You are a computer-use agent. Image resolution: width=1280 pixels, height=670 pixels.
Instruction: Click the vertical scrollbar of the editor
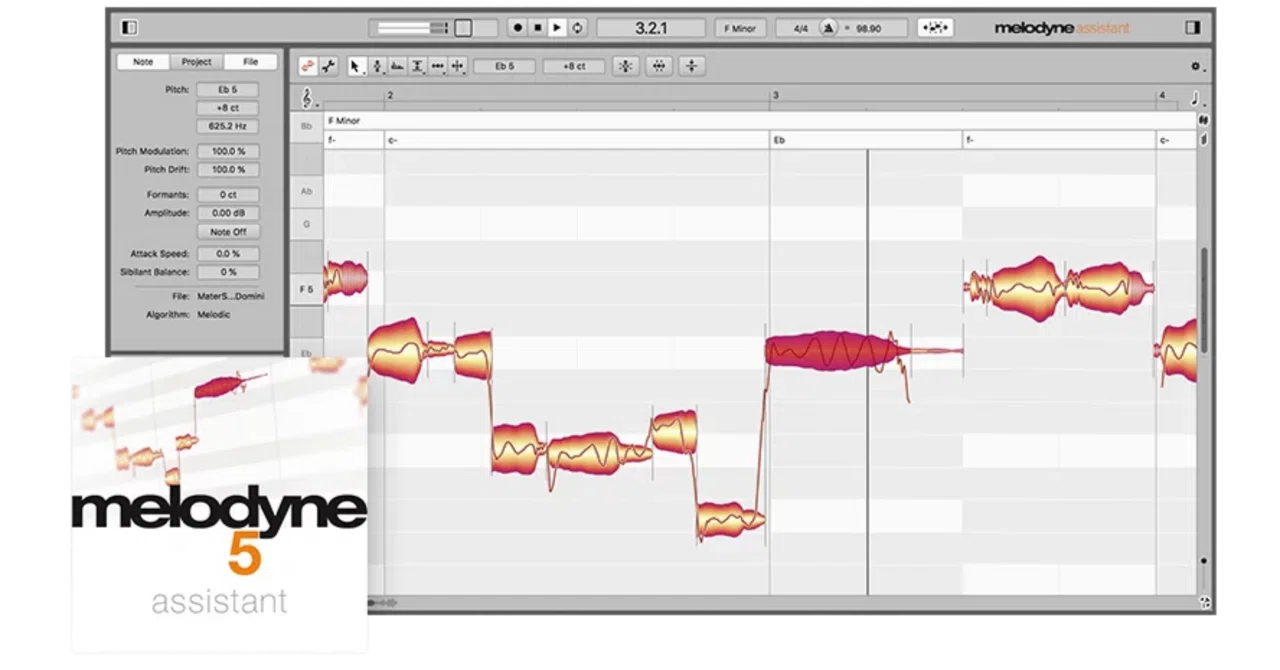pos(1203,300)
